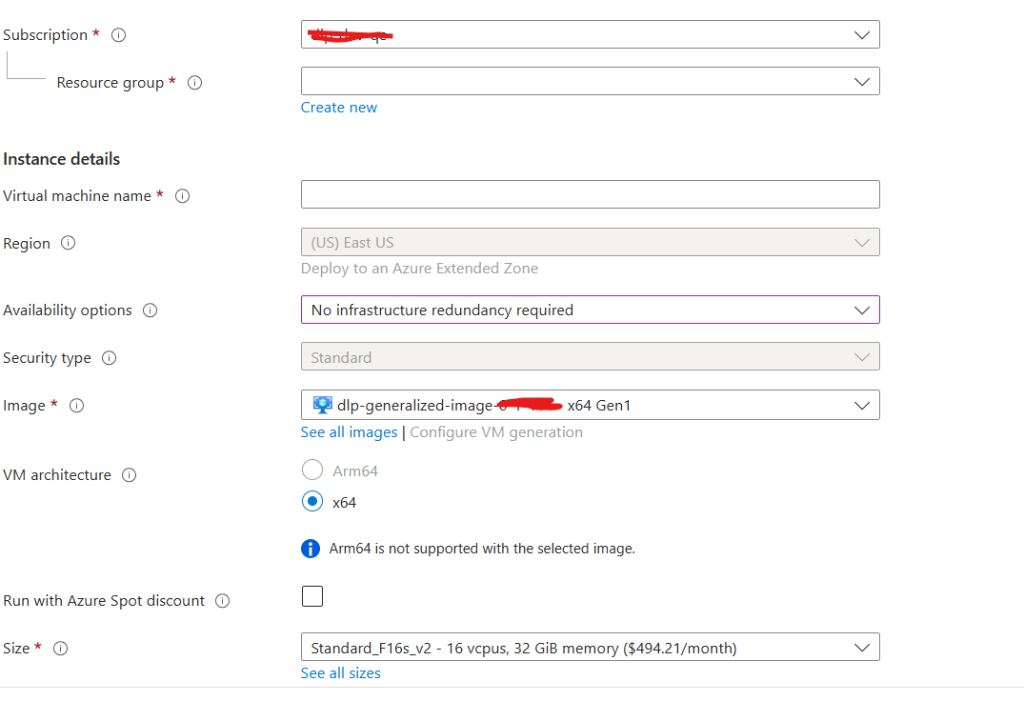Viewport: 1024px width, 701px height.
Task: Expand the Image dropdown
Action: [590, 405]
